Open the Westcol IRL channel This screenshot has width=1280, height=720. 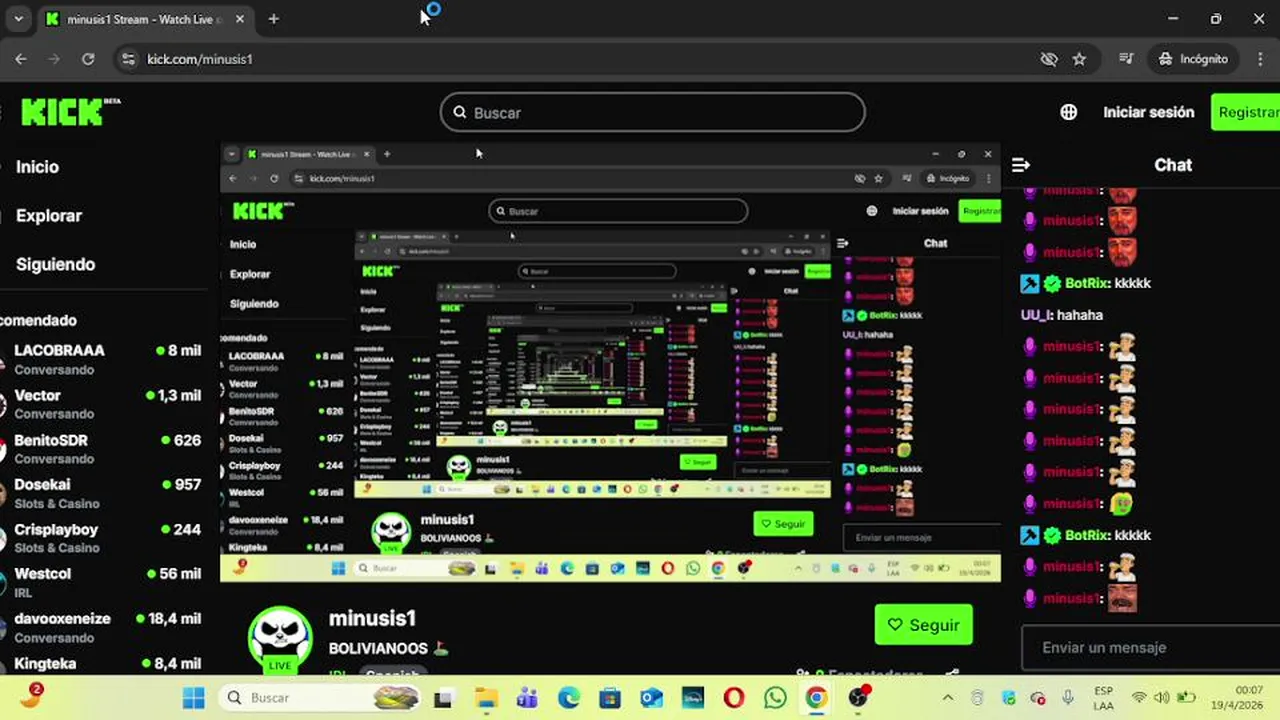[102, 583]
